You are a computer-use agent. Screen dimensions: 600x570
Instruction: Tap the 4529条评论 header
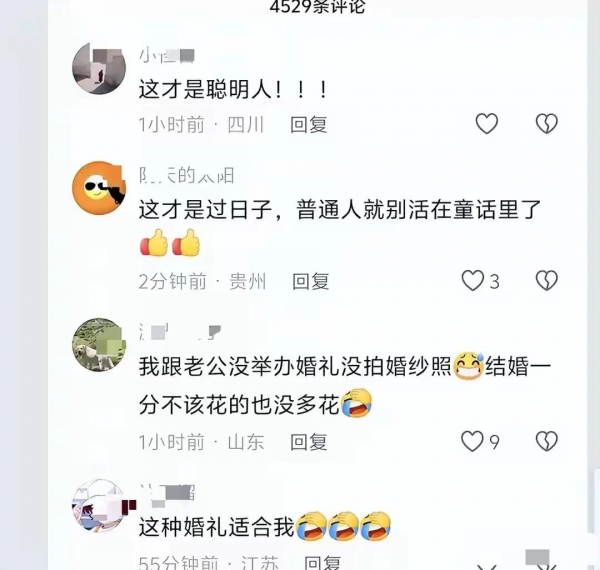click(x=317, y=6)
